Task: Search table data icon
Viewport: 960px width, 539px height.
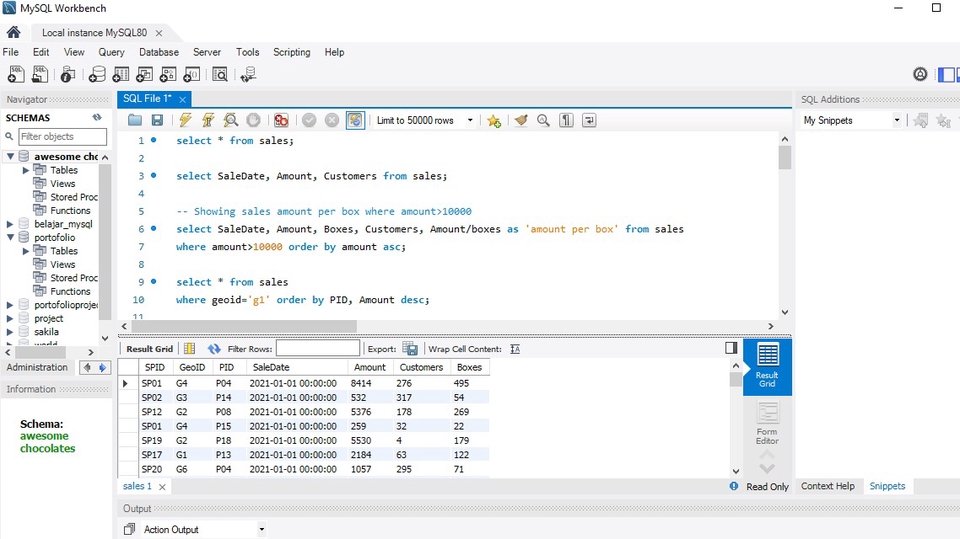Action: [x=220, y=74]
